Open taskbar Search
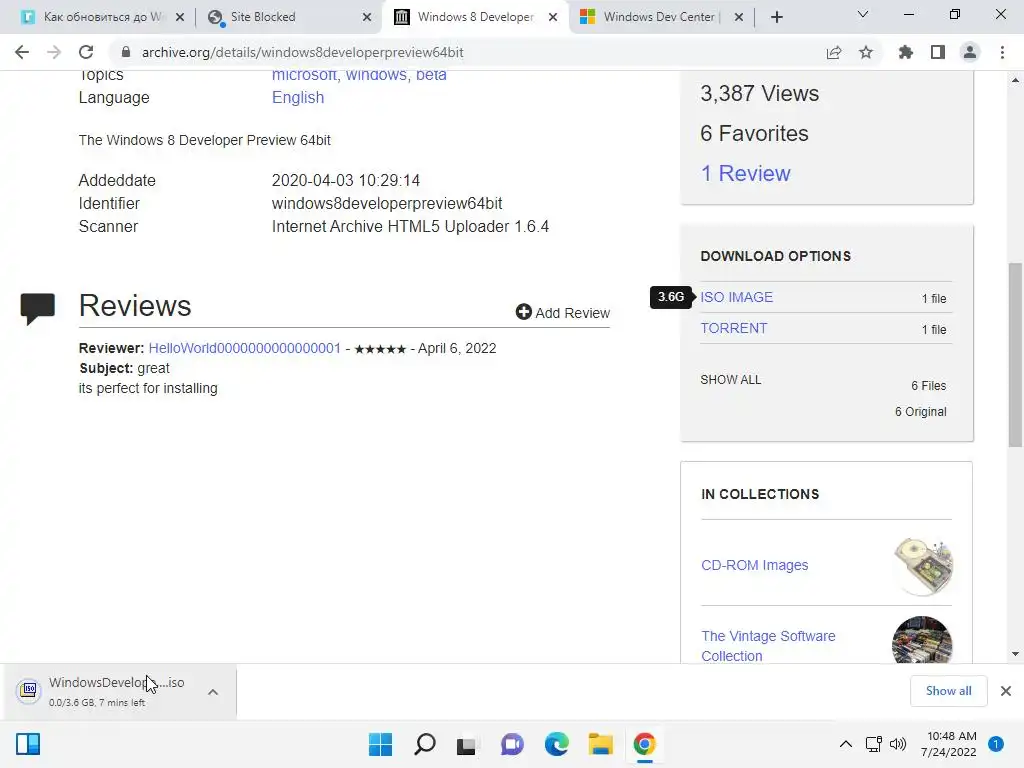The height and width of the screenshot is (768, 1024). (425, 744)
